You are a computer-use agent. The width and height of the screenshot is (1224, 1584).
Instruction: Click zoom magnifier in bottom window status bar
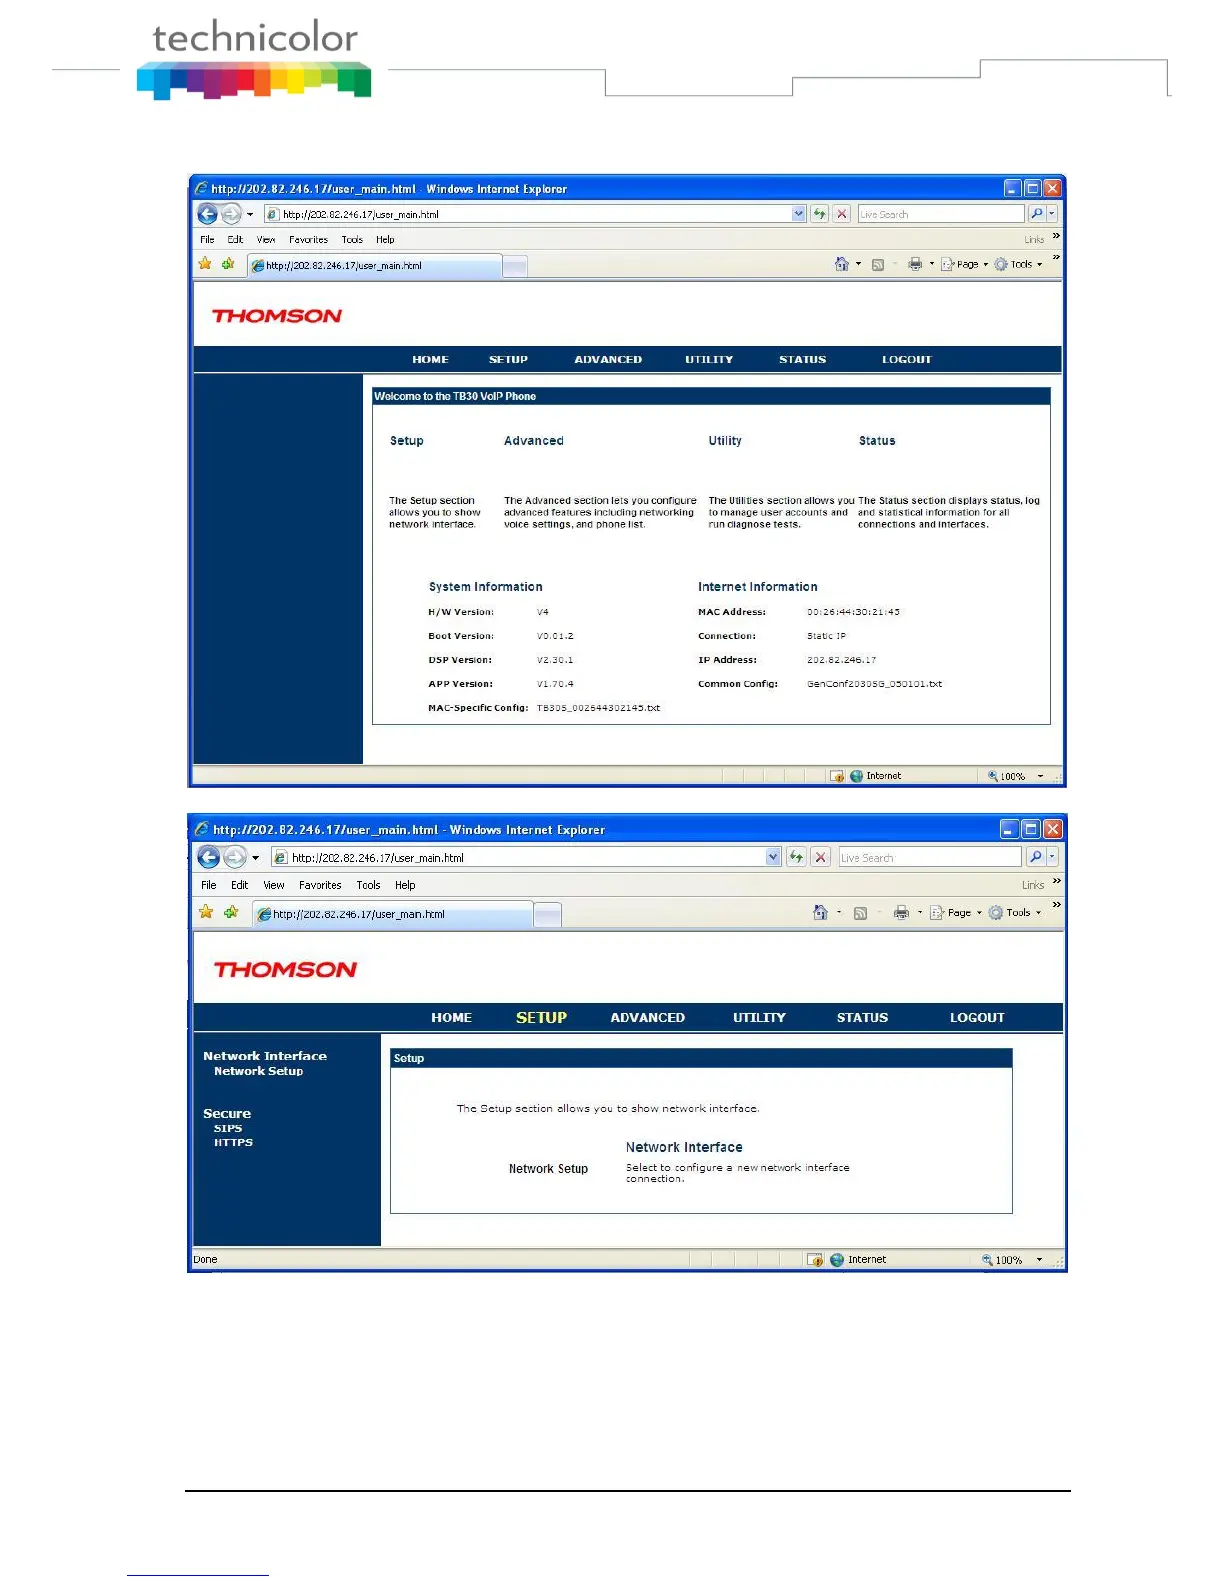click(x=987, y=1260)
